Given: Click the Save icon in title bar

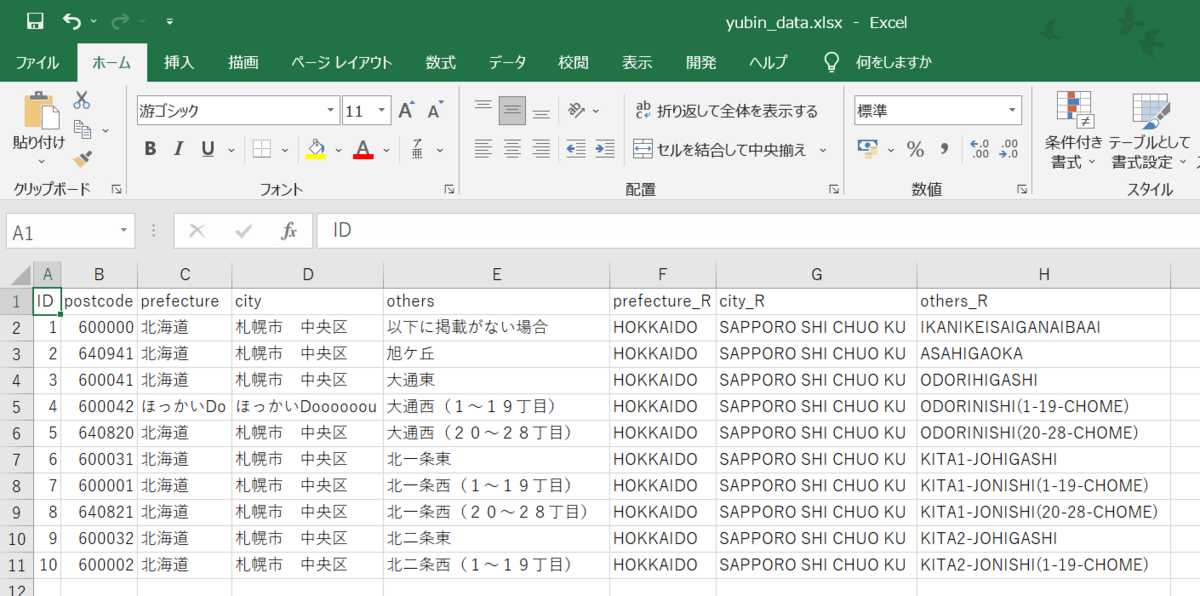Looking at the screenshot, I should (x=35, y=21).
